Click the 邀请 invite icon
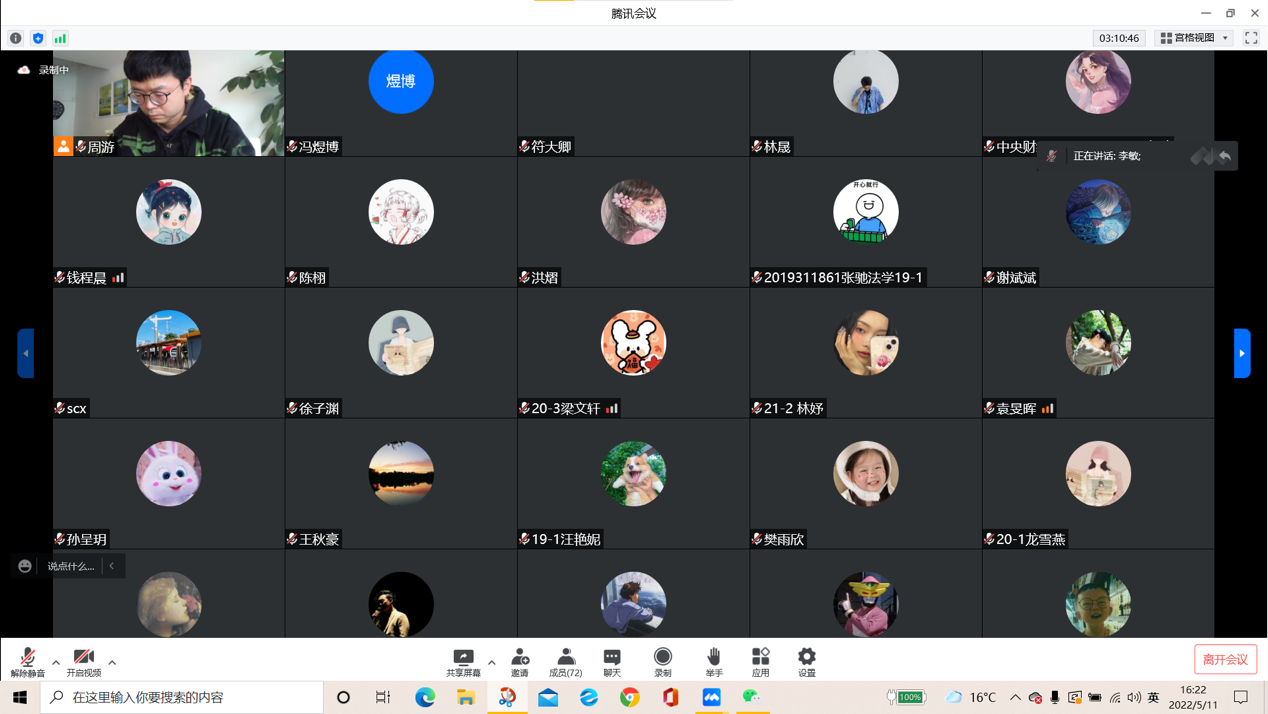This screenshot has width=1268, height=714. pos(520,661)
